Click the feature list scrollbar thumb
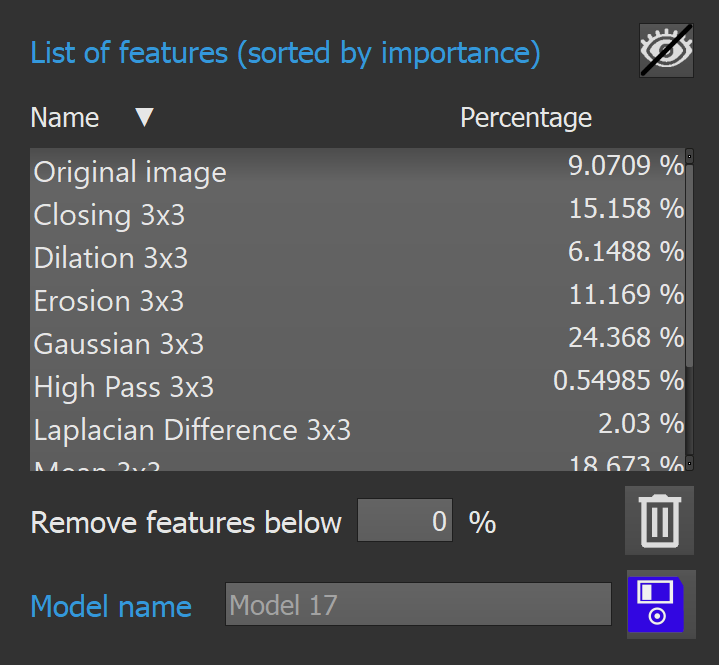The height and width of the screenshot is (665, 719). click(689, 266)
